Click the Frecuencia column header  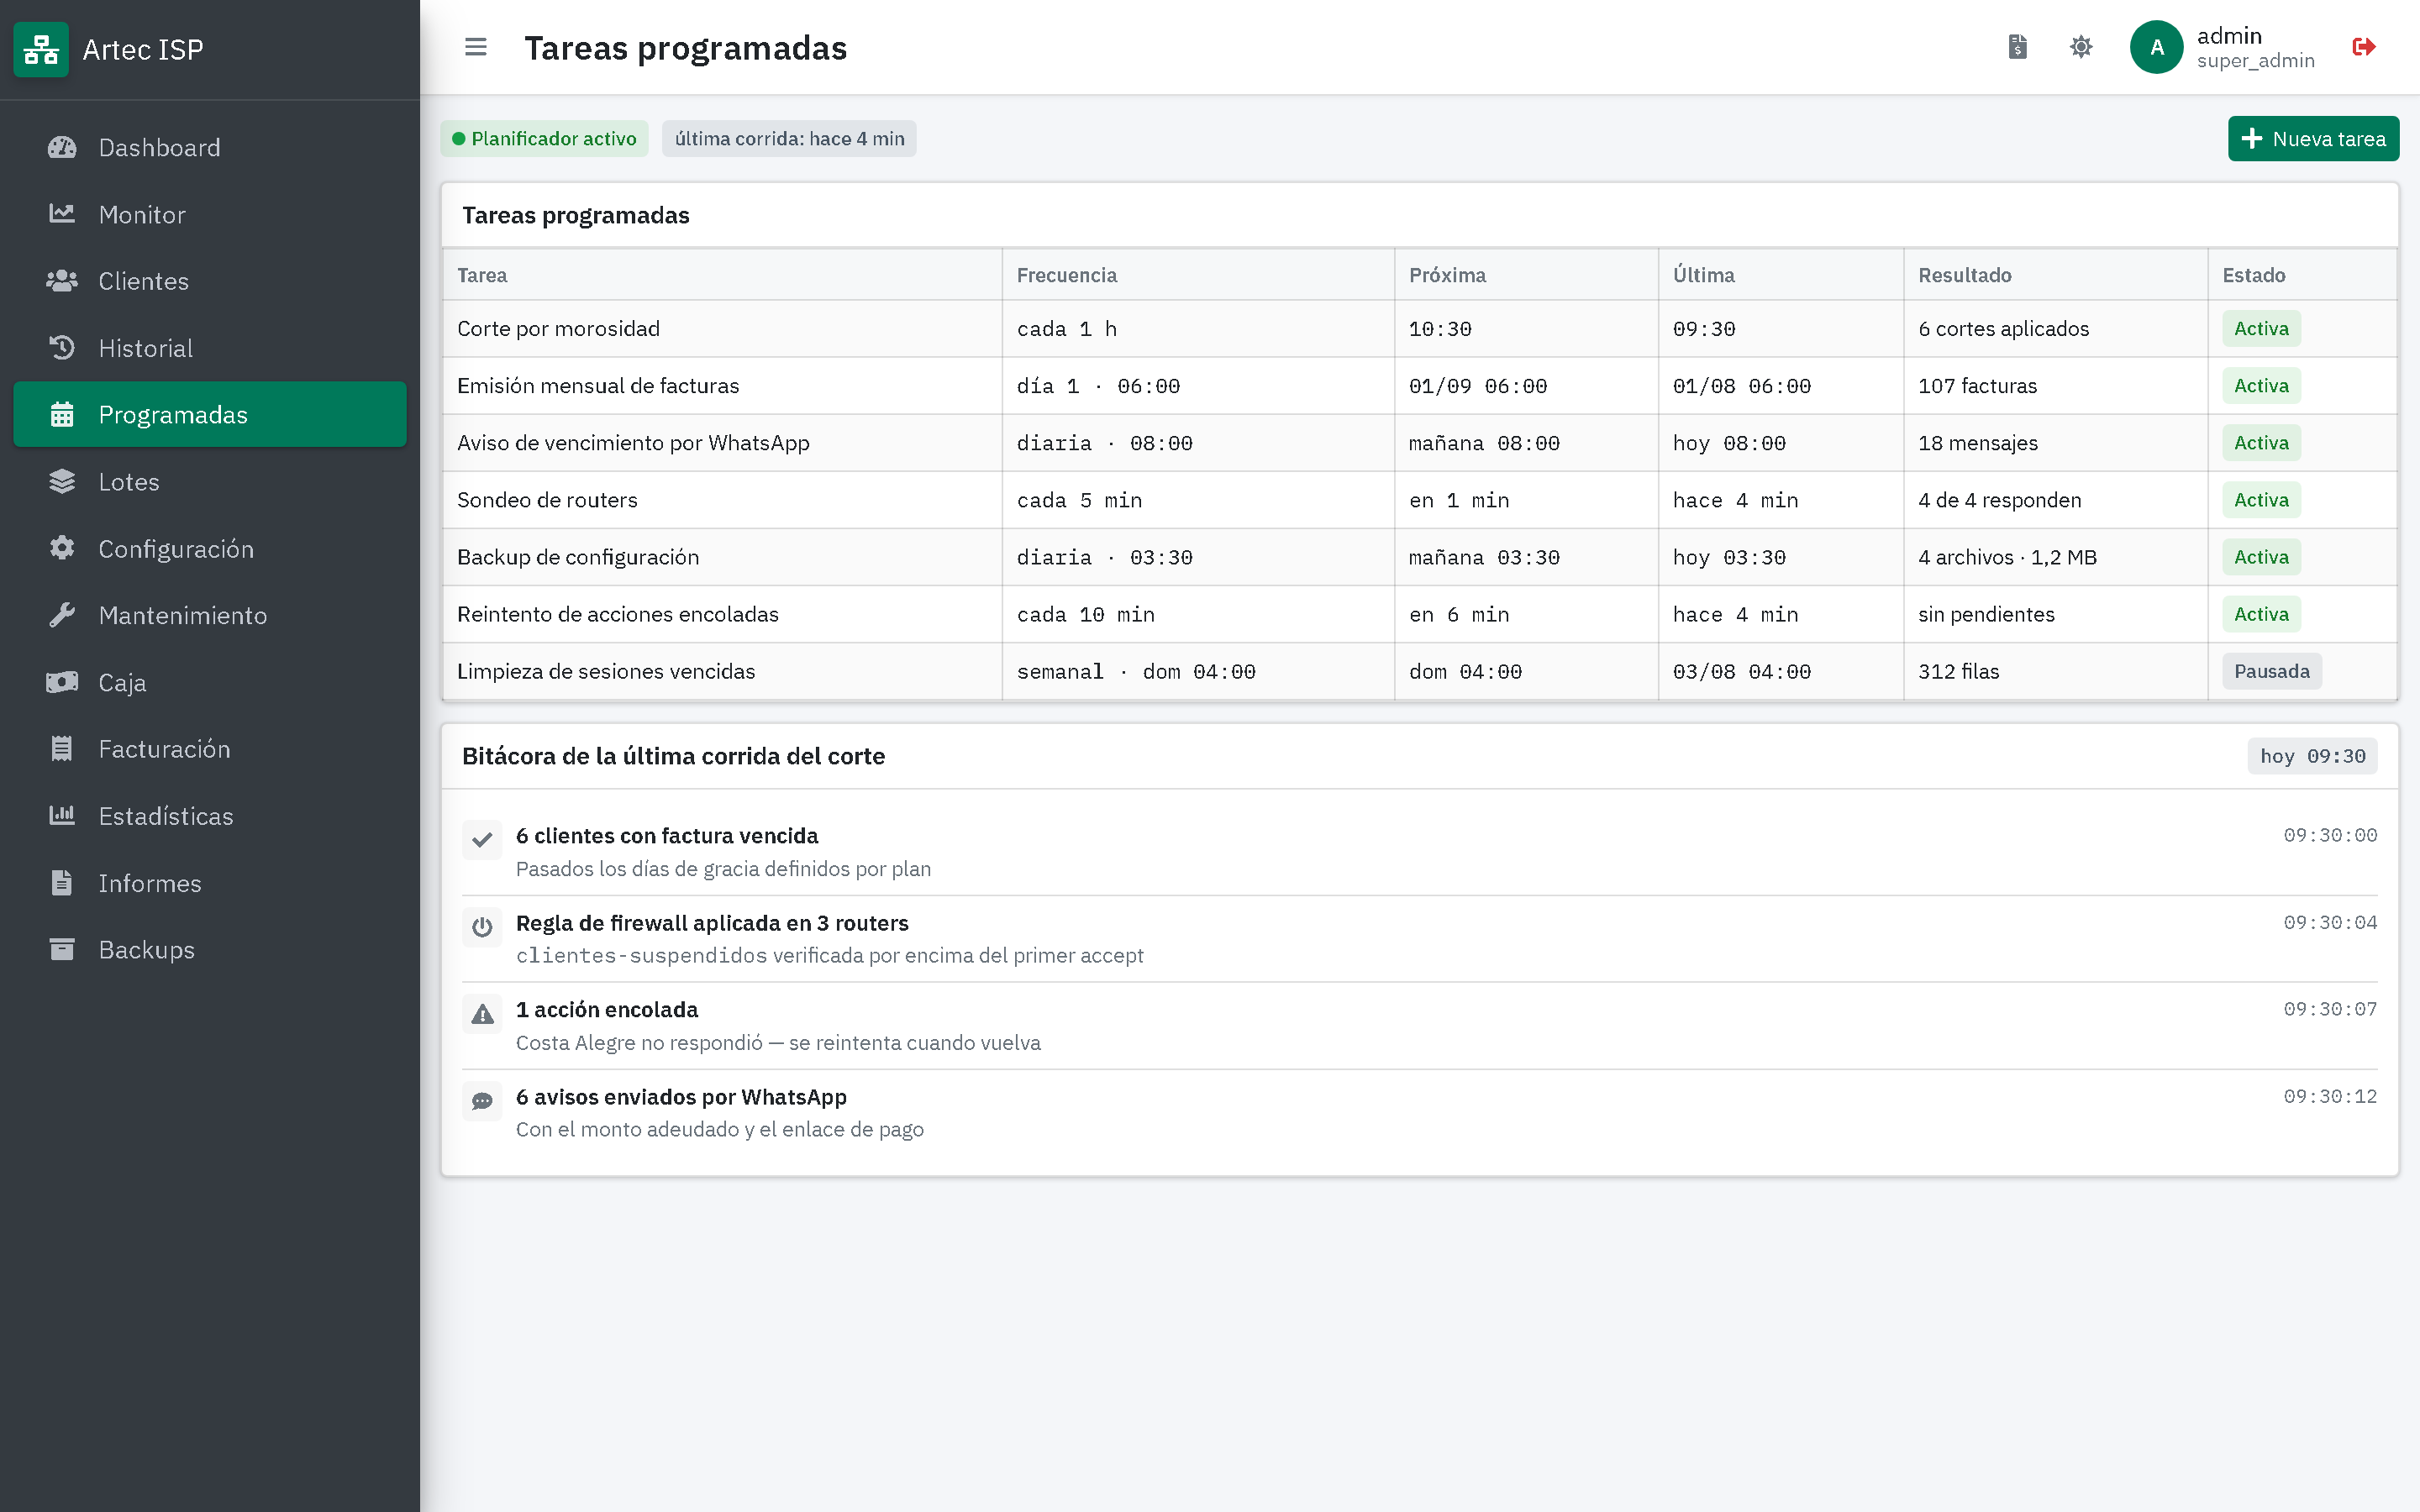click(1198, 275)
